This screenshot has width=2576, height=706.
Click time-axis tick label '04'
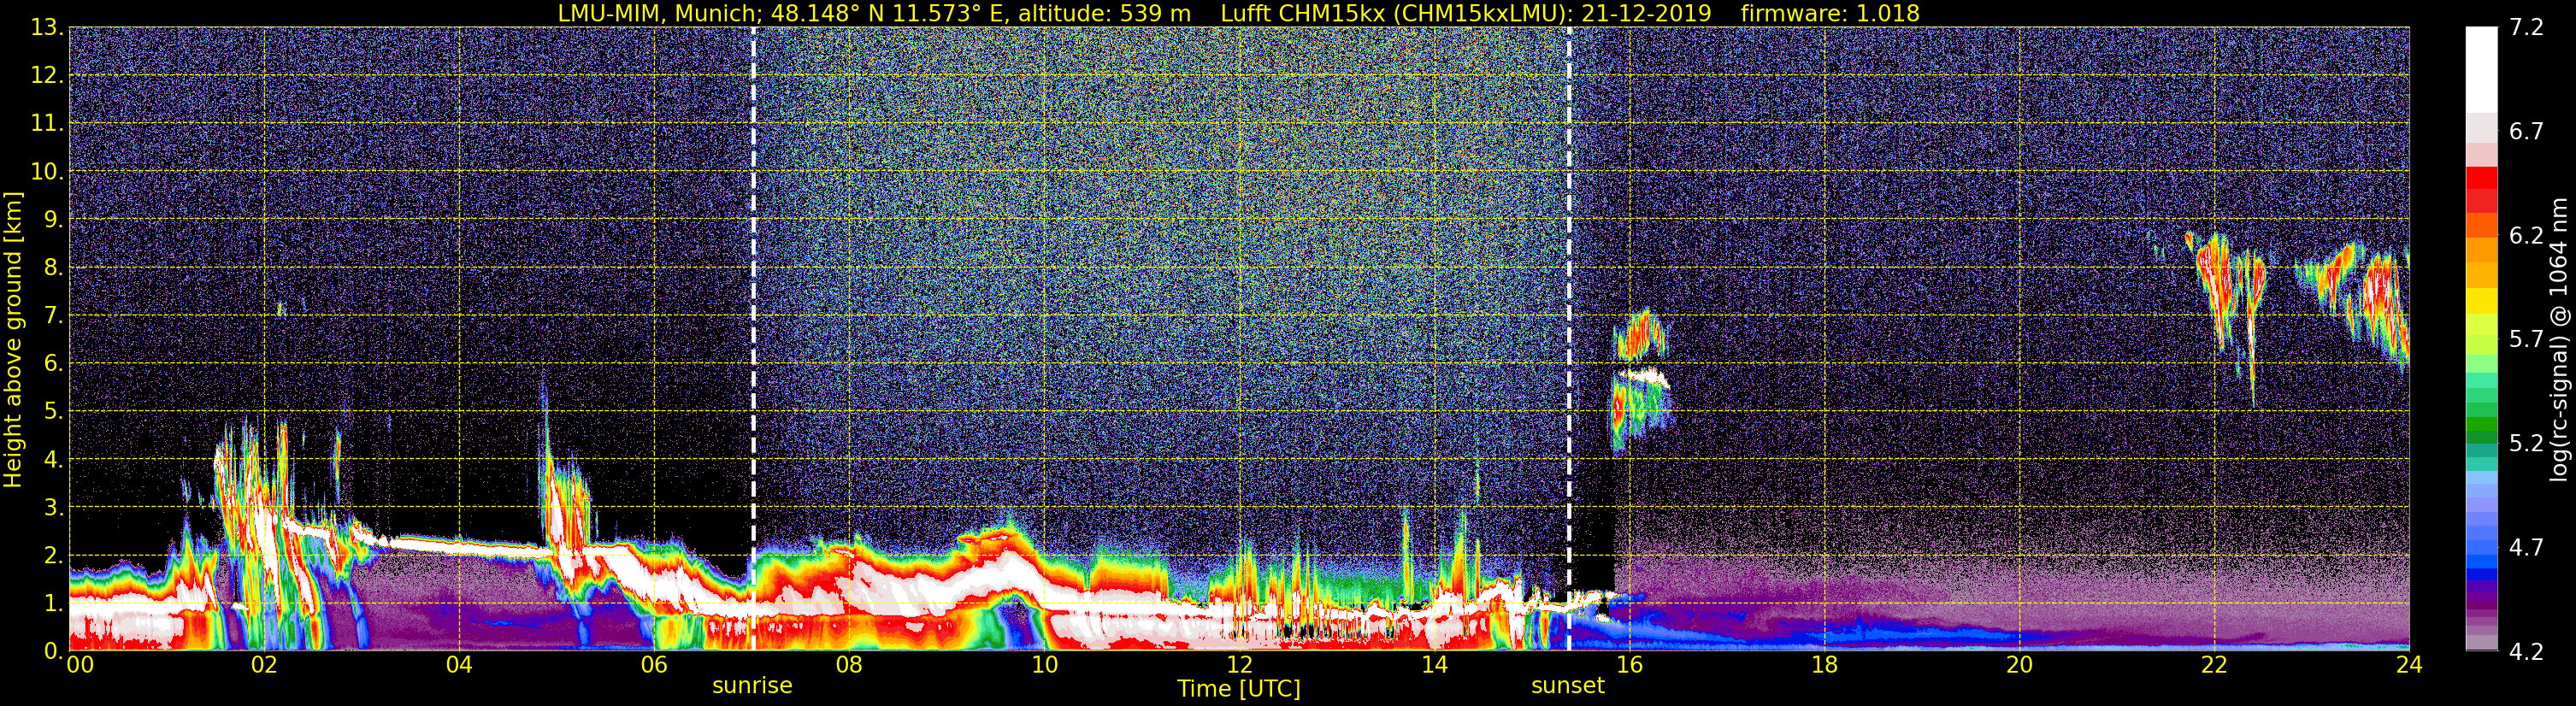(459, 666)
